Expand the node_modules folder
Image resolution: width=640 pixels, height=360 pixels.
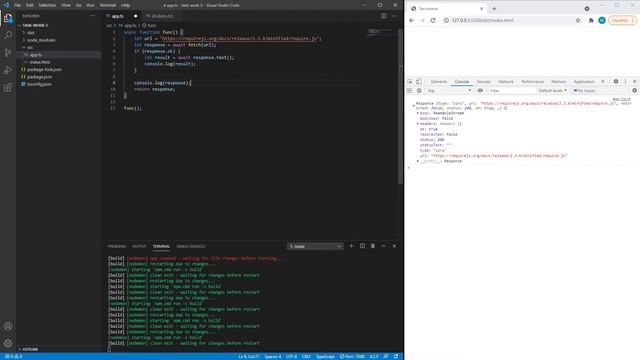coord(41,40)
